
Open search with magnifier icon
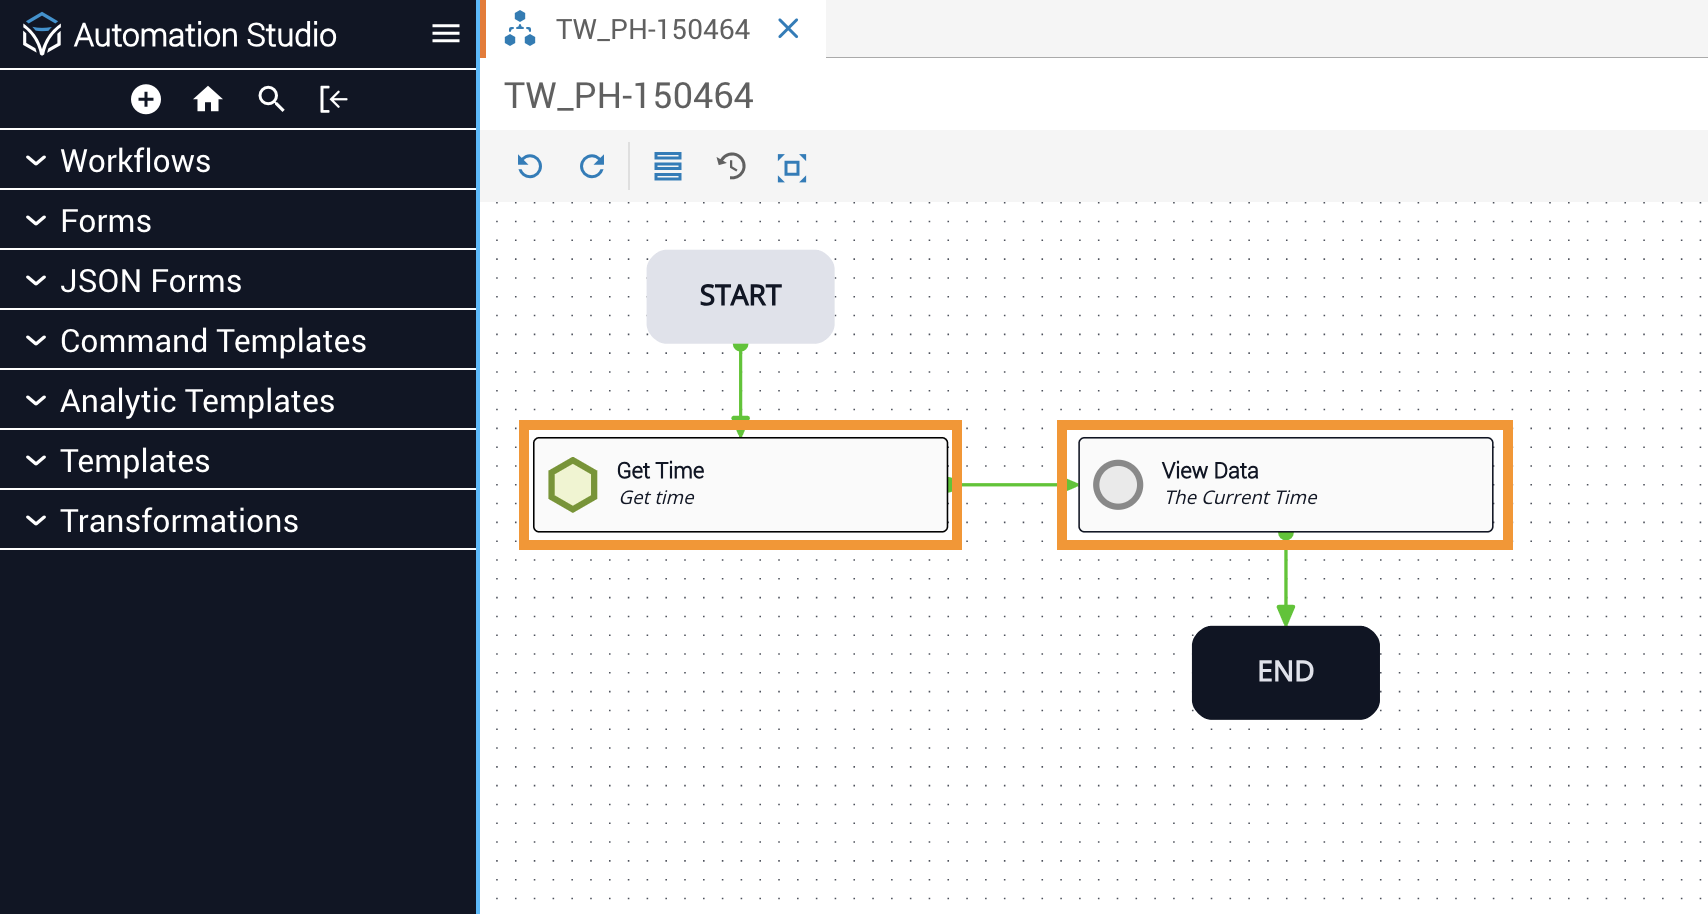coord(271,99)
